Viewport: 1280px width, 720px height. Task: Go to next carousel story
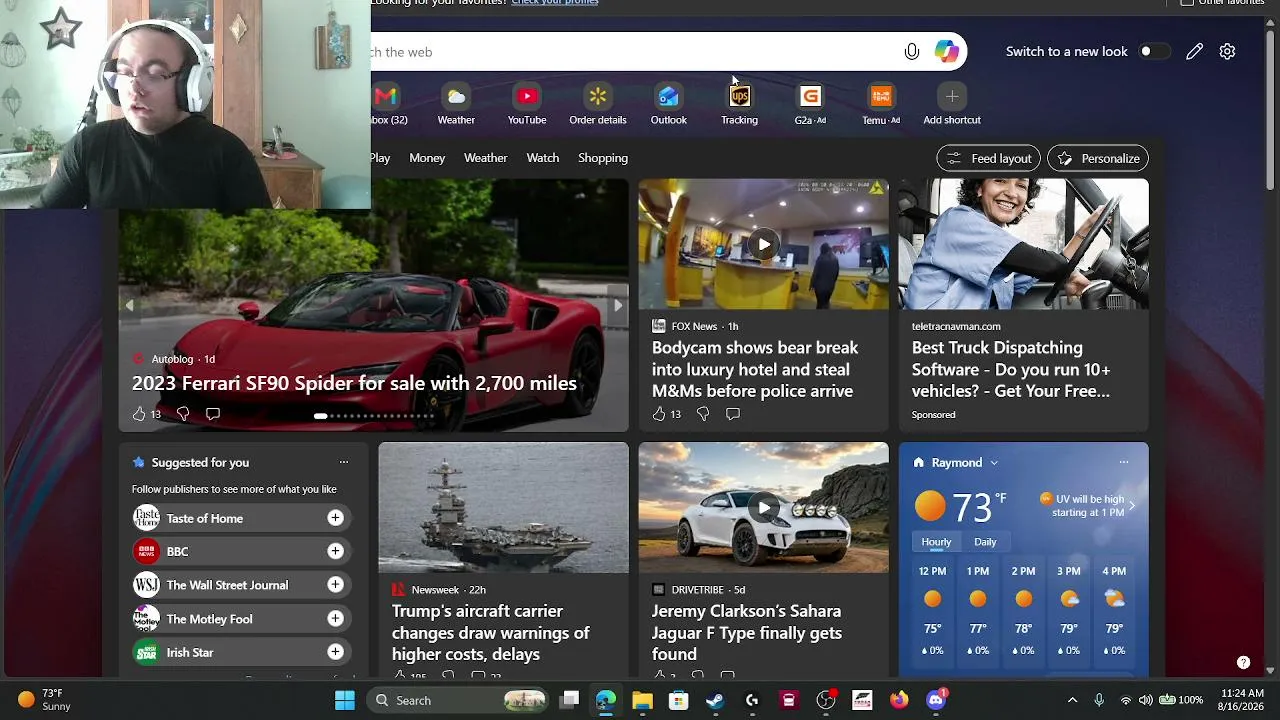(617, 306)
